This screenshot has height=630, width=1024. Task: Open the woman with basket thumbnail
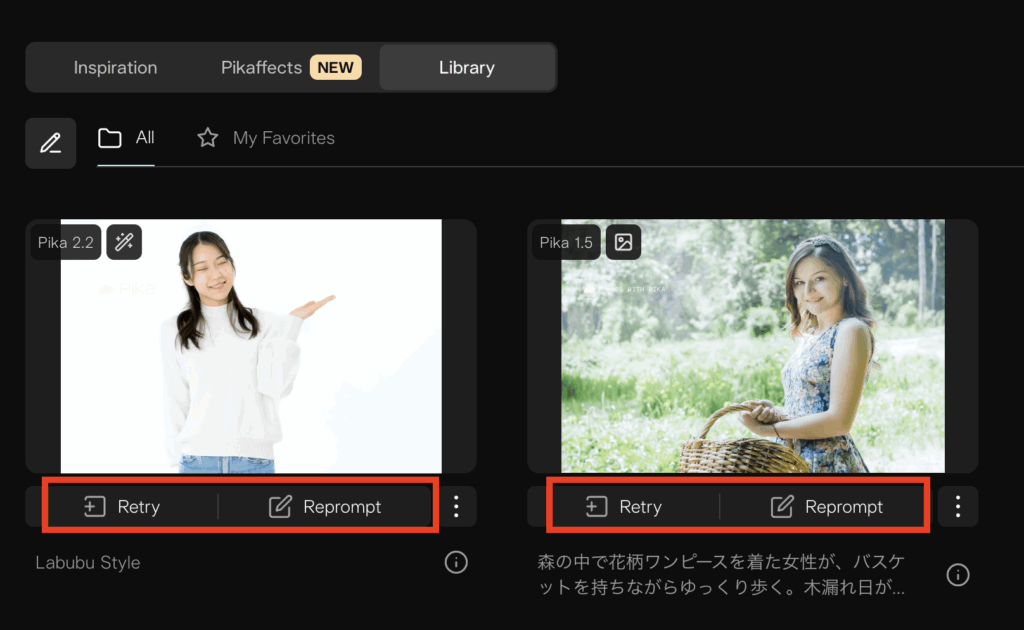click(x=752, y=360)
